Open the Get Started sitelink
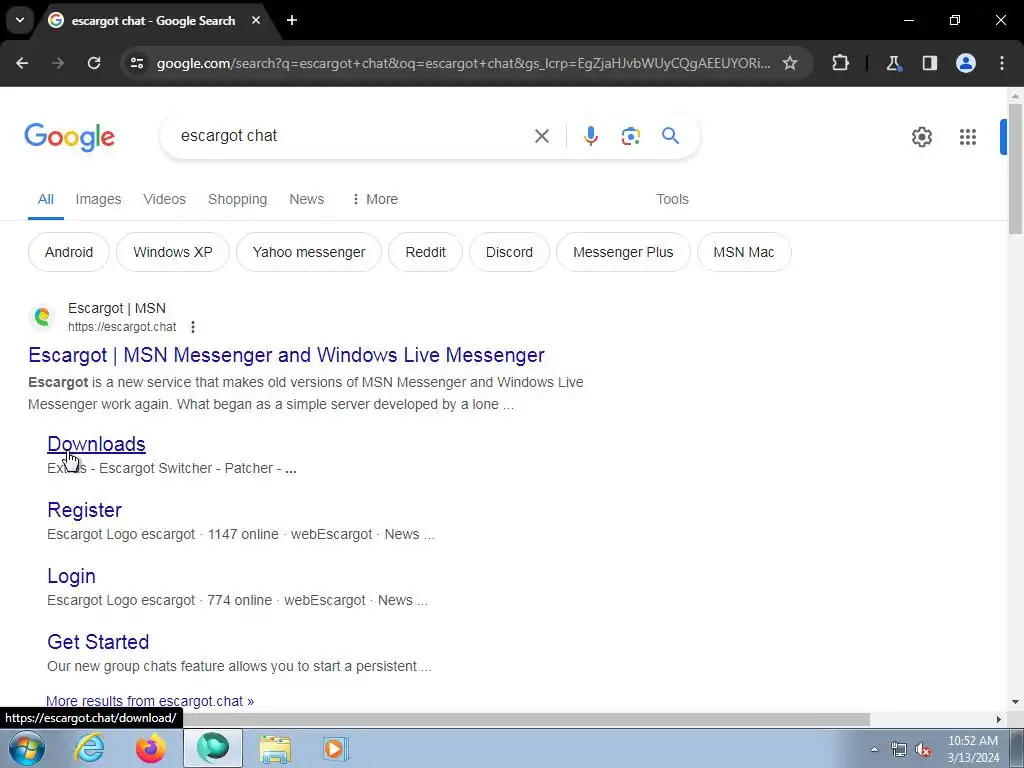This screenshot has width=1024, height=768. point(98,642)
